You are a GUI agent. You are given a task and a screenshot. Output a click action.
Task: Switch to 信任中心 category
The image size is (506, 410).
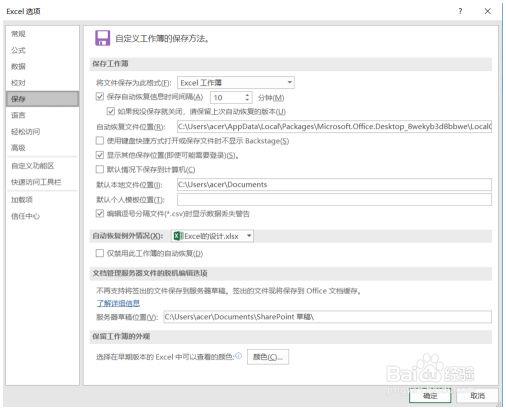[x=25, y=216]
